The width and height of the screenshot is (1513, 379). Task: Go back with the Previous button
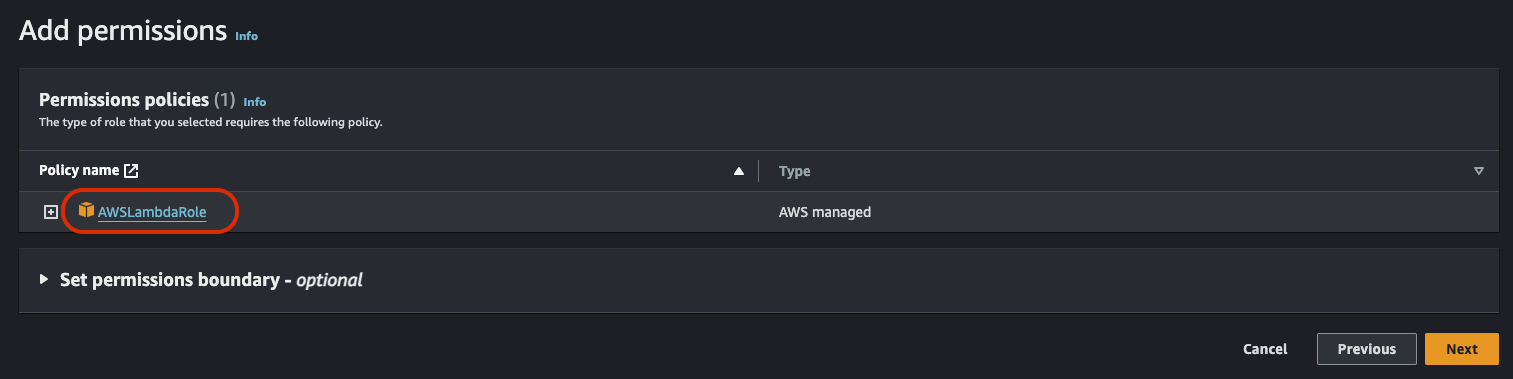pos(1366,349)
